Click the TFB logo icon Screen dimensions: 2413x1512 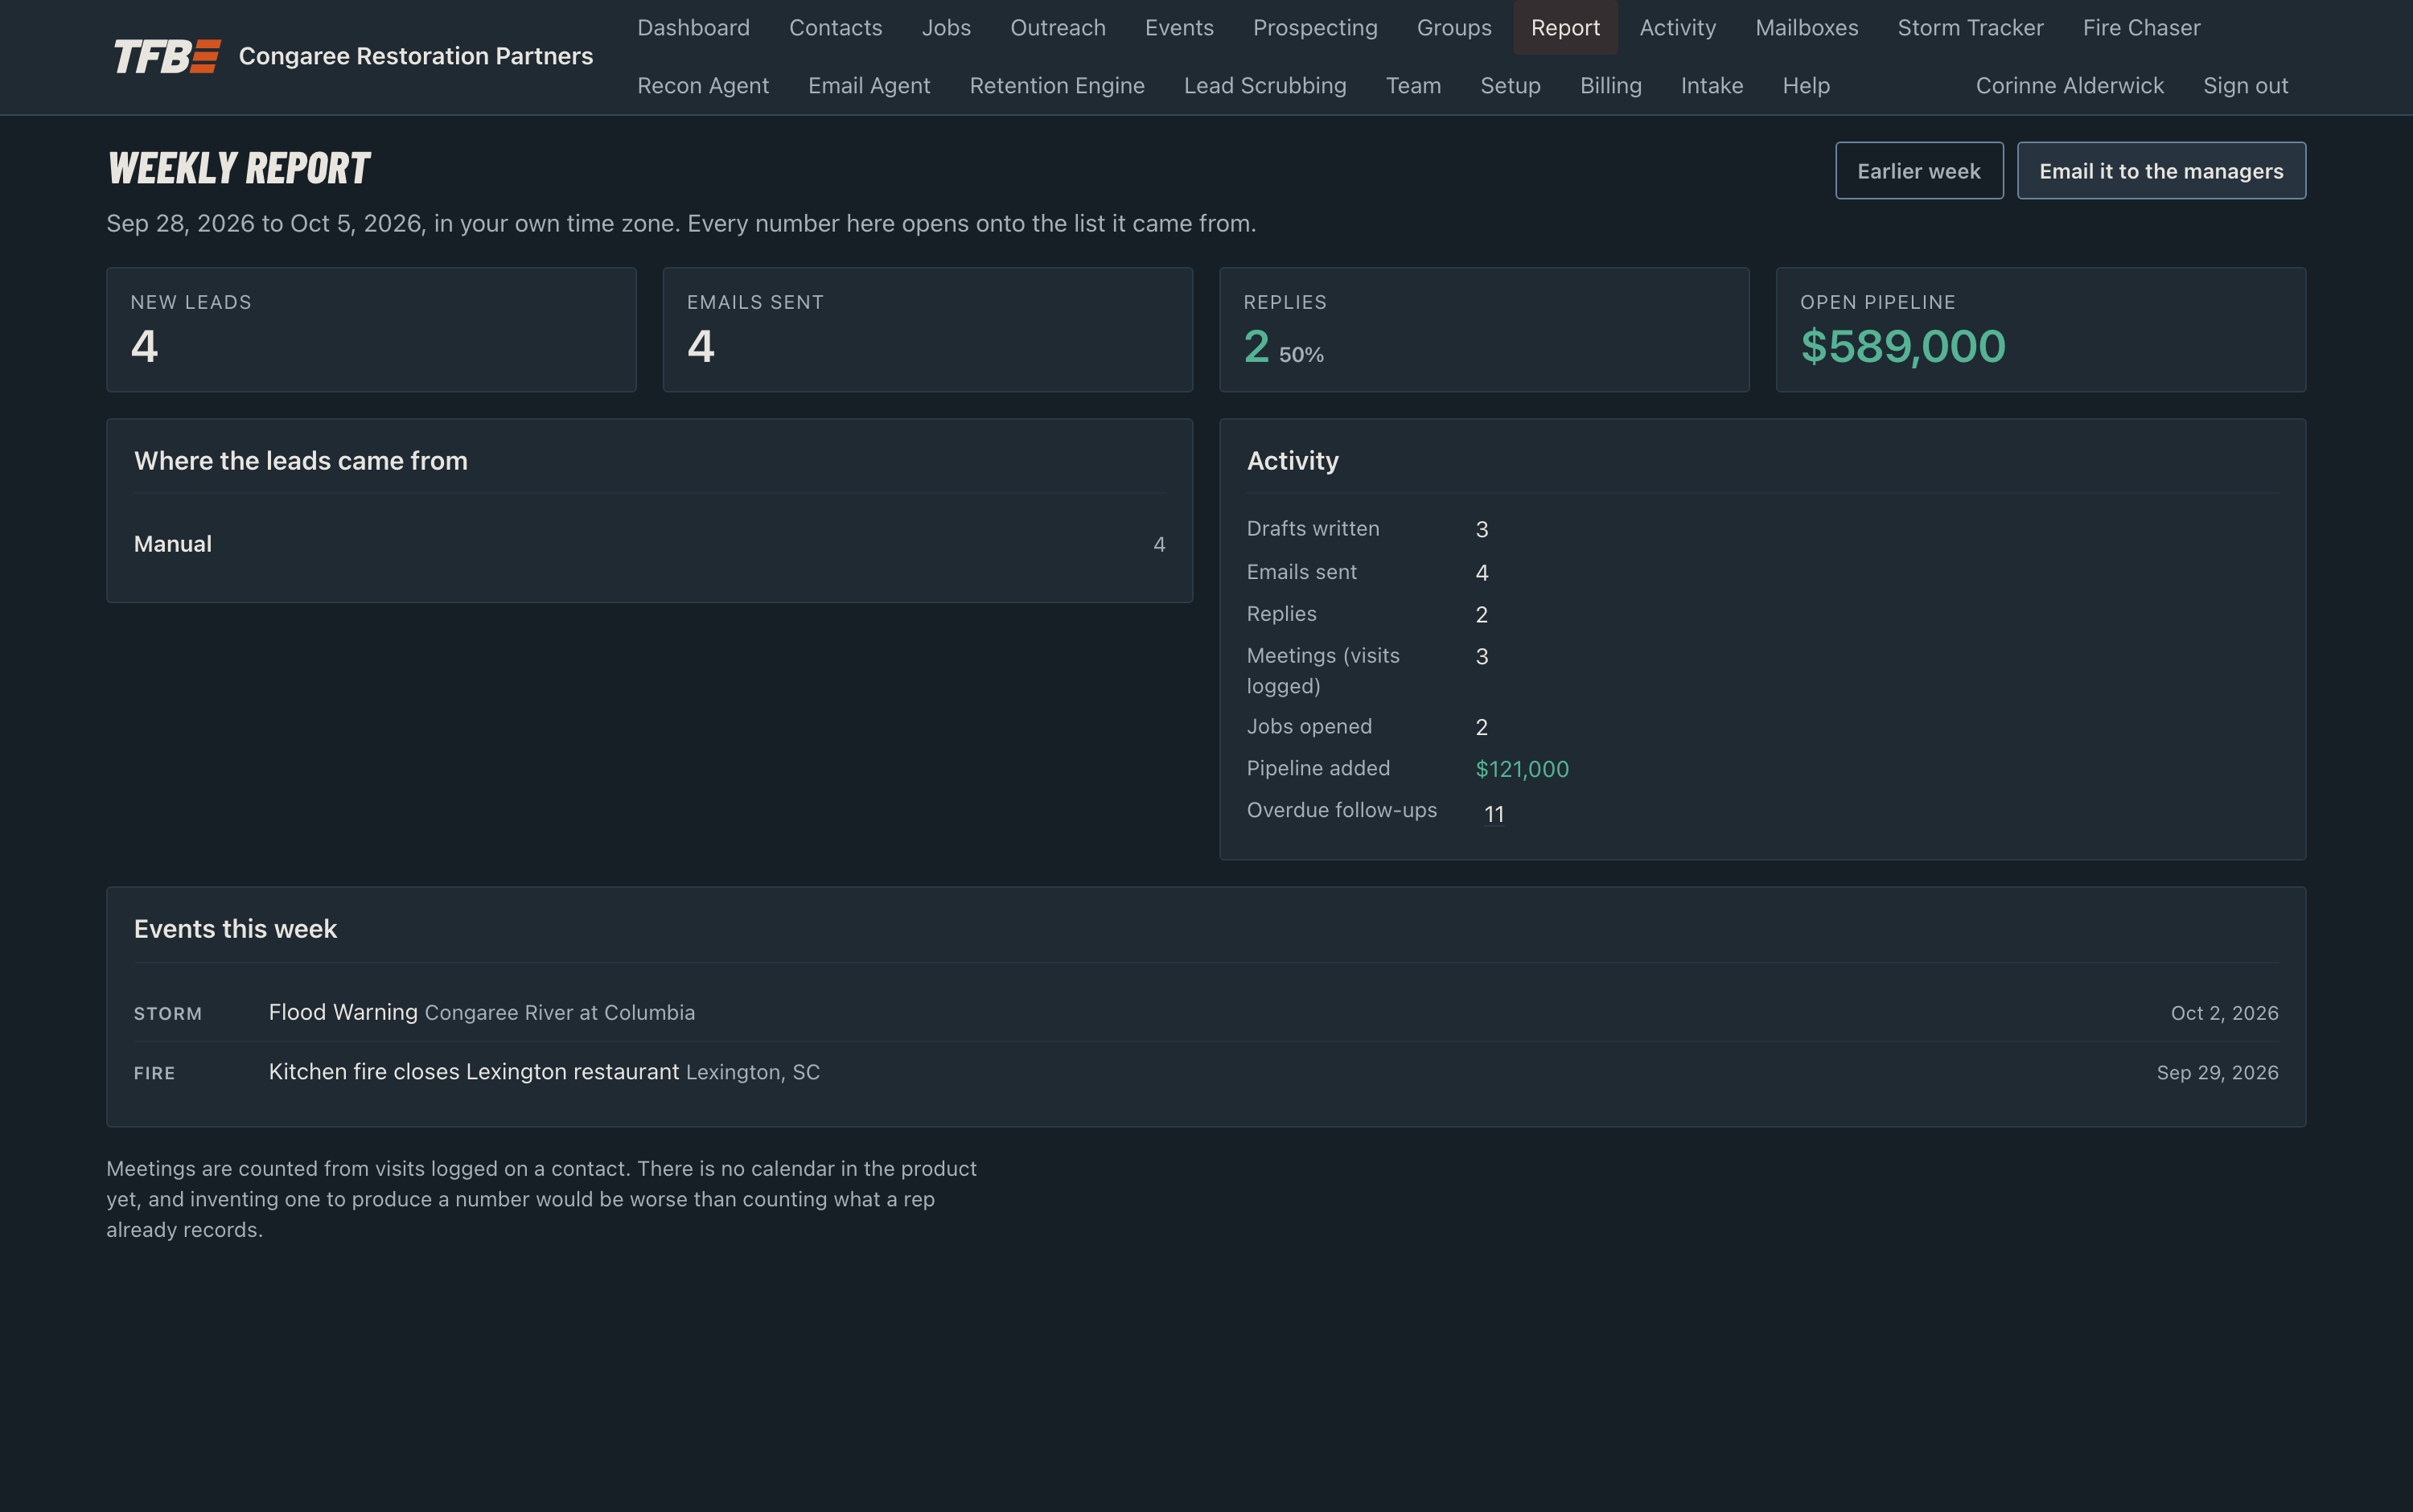166,56
